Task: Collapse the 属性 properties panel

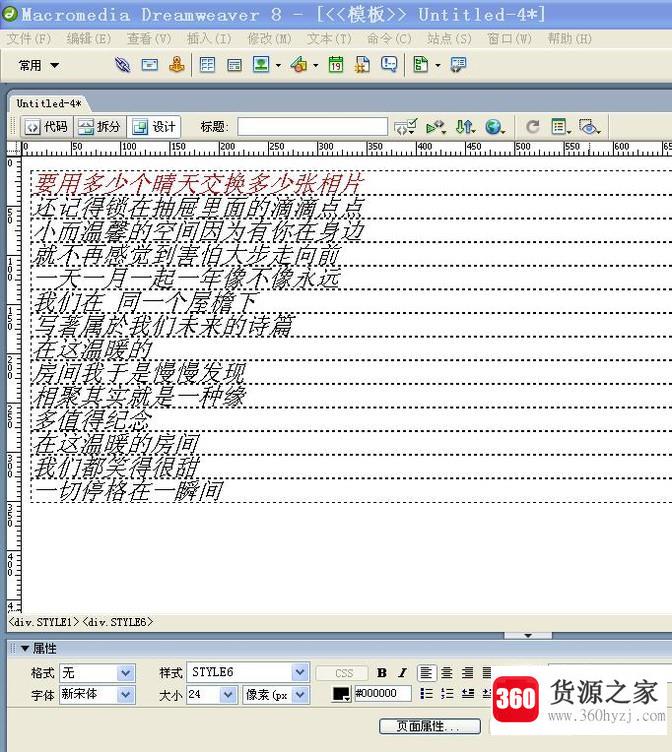Action: pyautogui.click(x=25, y=648)
